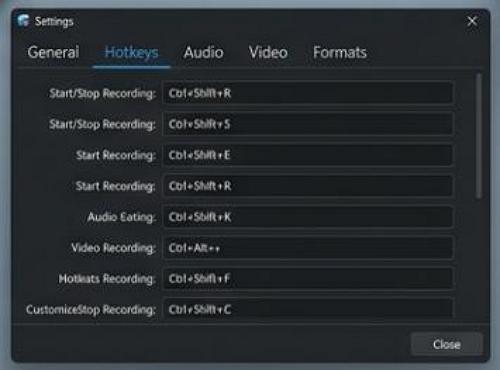The height and width of the screenshot is (370, 500).
Task: Select the first Start Recording hotkey field
Action: point(308,155)
